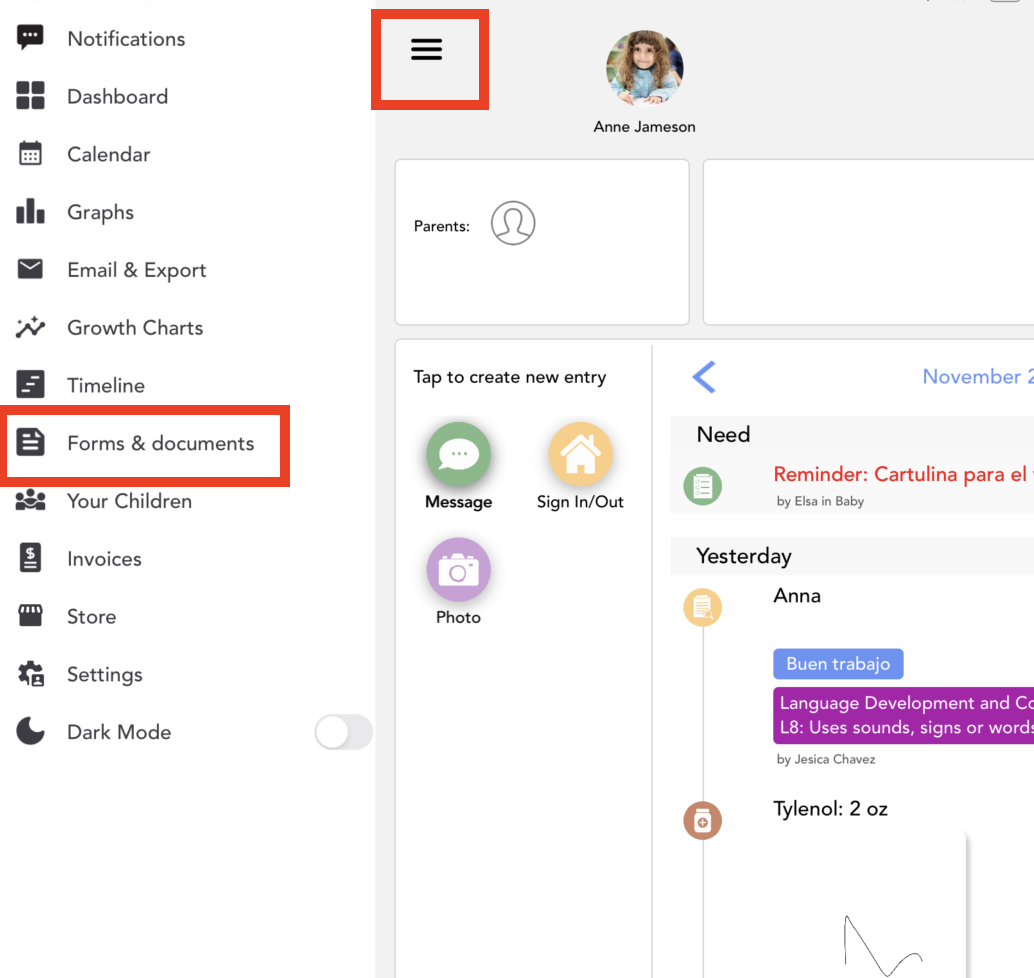Click the yellow observation icon beside Anna
This screenshot has width=1034, height=978.
coord(702,607)
